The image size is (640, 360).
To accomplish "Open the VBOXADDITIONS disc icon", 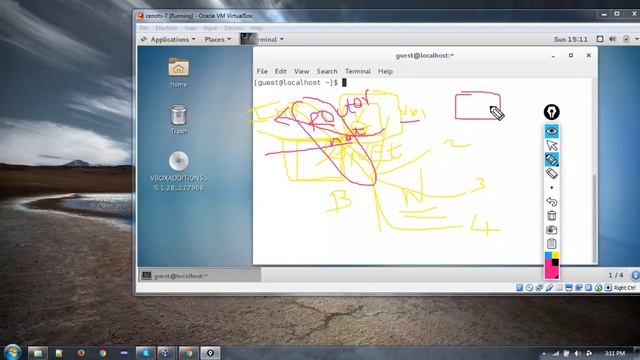I will [x=178, y=171].
